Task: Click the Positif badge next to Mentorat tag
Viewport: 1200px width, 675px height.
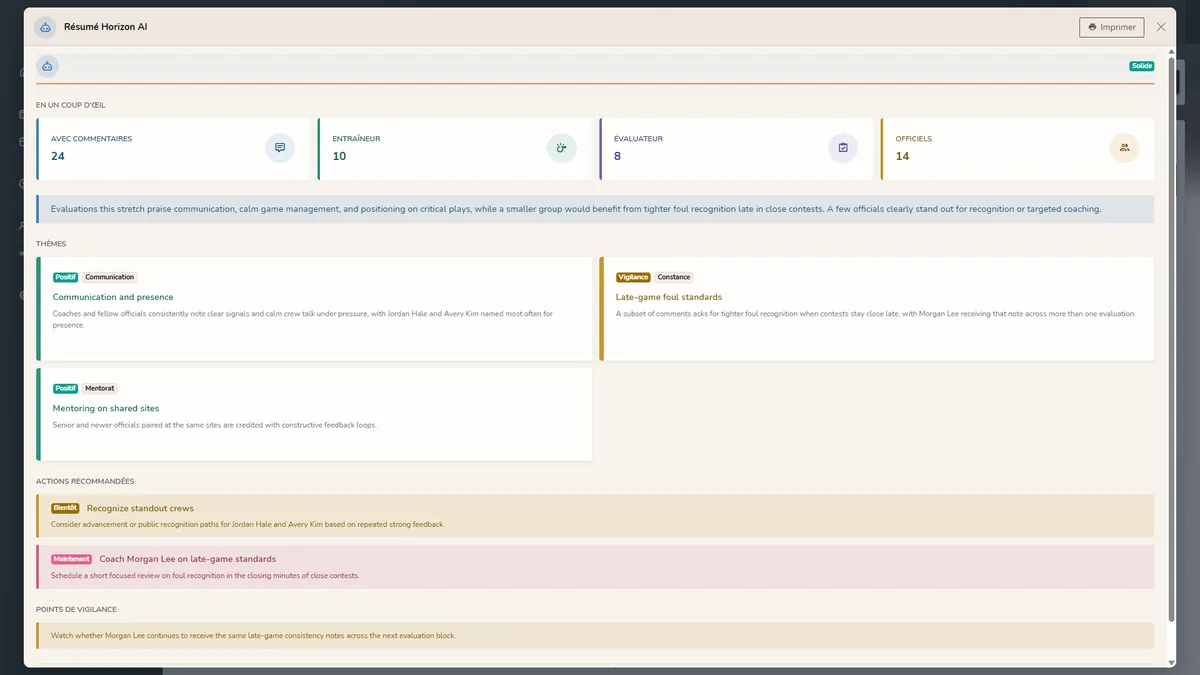Action: pyautogui.click(x=65, y=388)
